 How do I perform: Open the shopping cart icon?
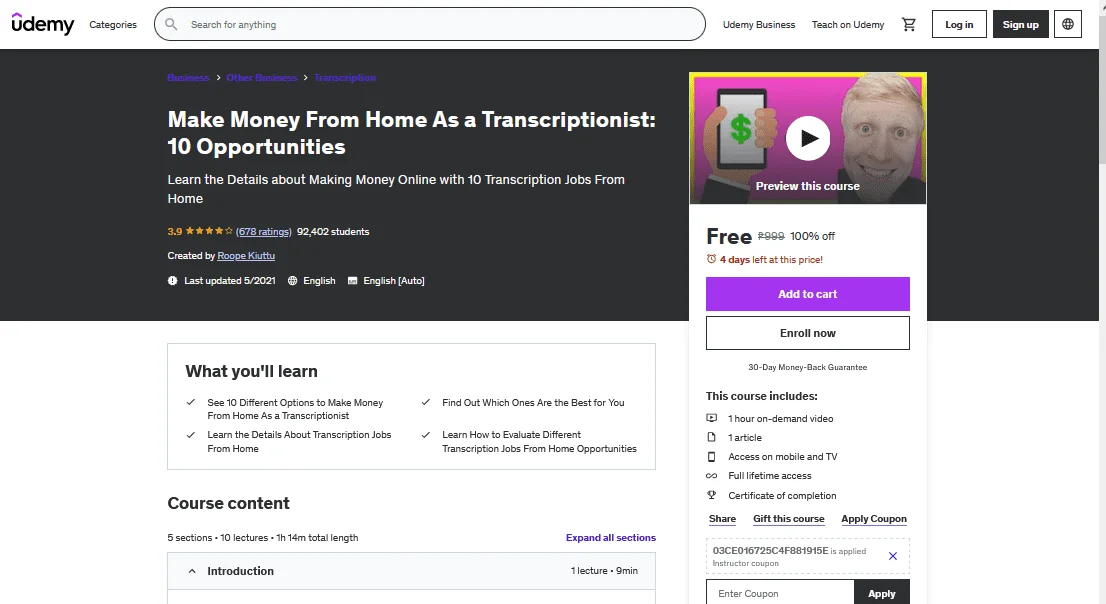click(908, 24)
